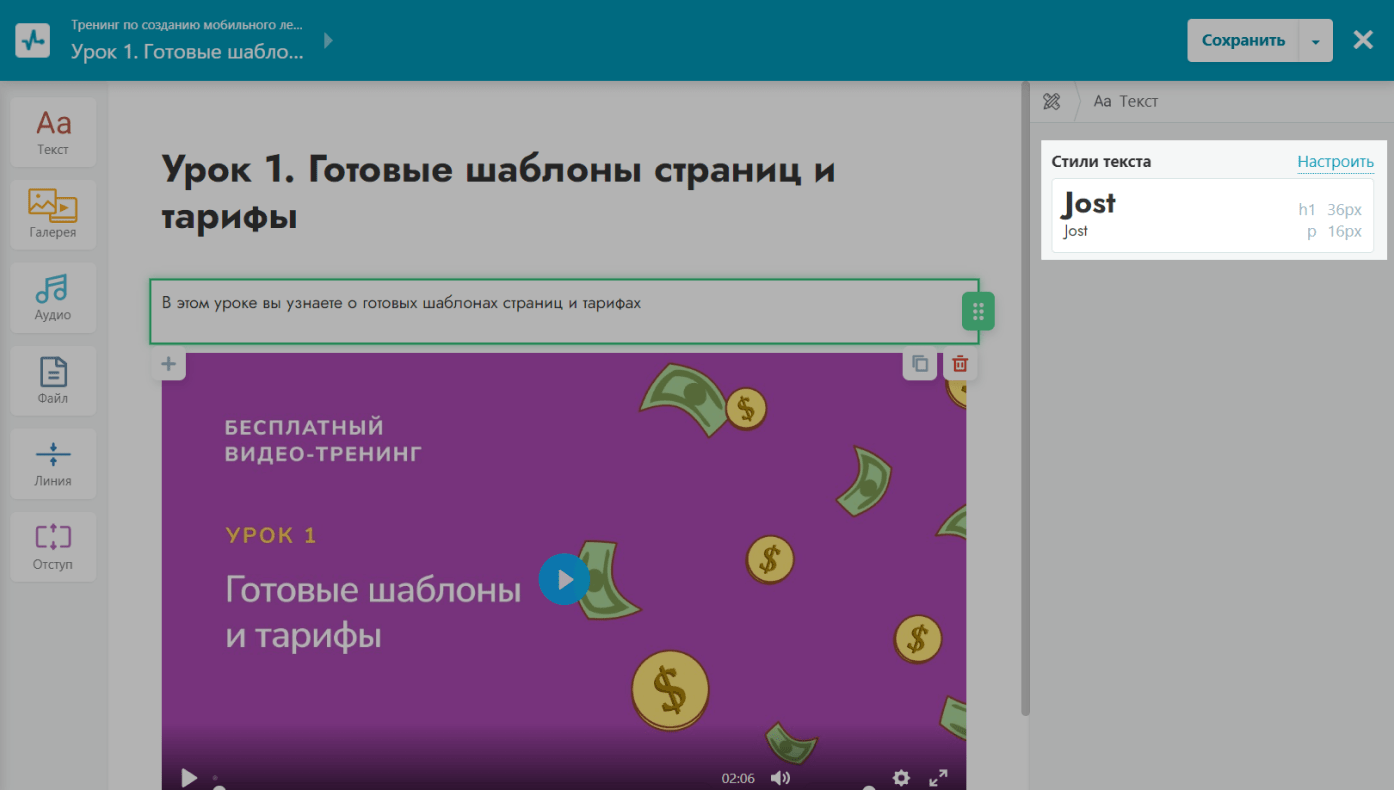Click the green drag handle of the text block
The image size is (1394, 790).
[978, 311]
